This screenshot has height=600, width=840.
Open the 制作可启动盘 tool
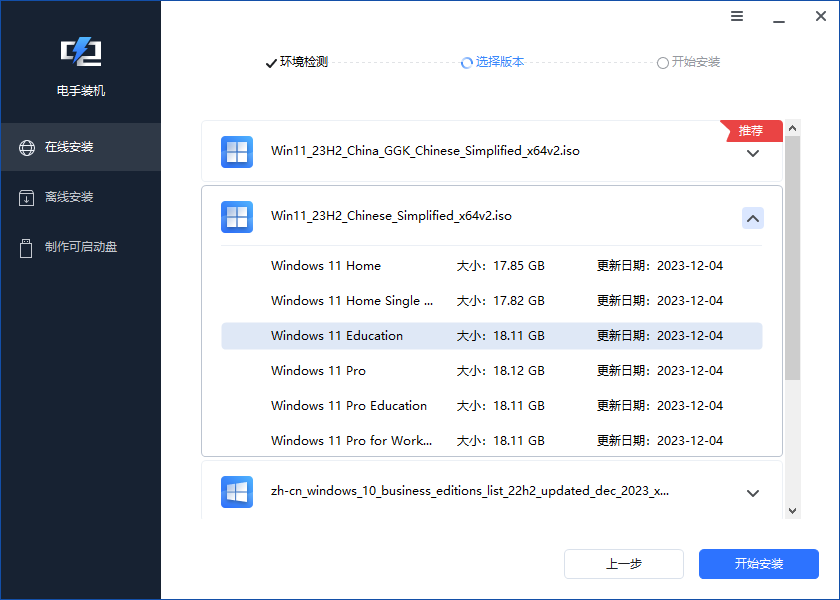click(80, 247)
